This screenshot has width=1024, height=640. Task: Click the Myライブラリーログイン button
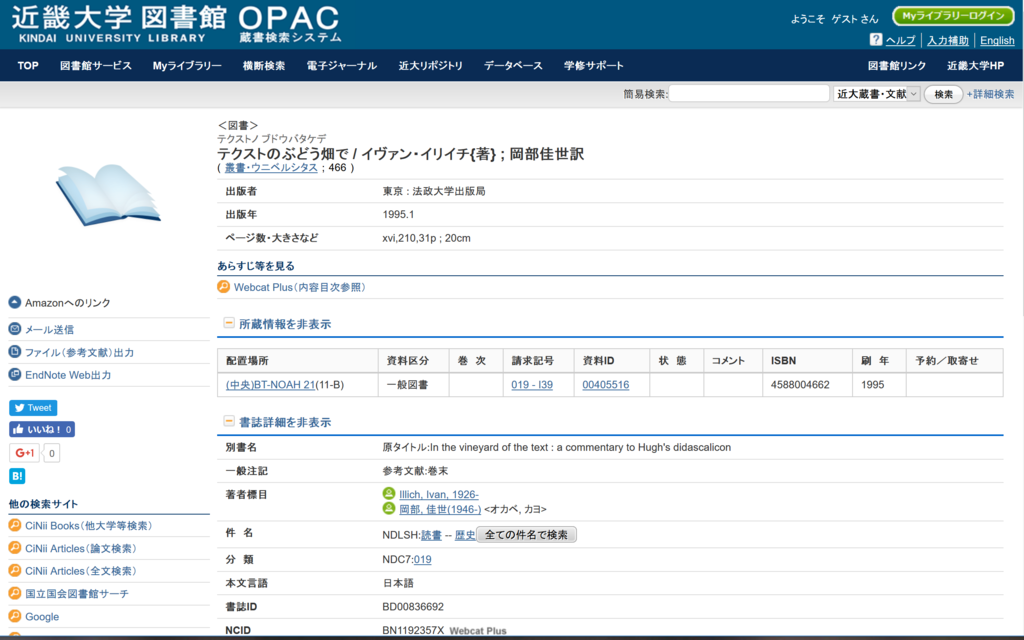(953, 16)
